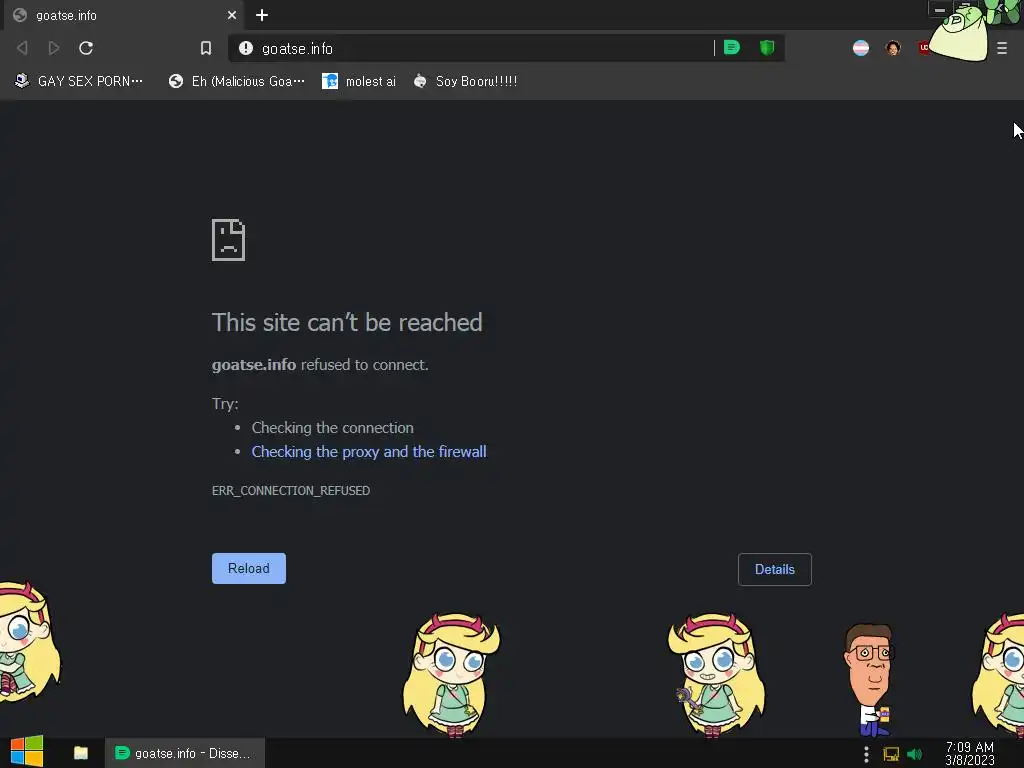The height and width of the screenshot is (768, 1024).
Task: Close the goatse.info tab
Action: click(x=232, y=15)
